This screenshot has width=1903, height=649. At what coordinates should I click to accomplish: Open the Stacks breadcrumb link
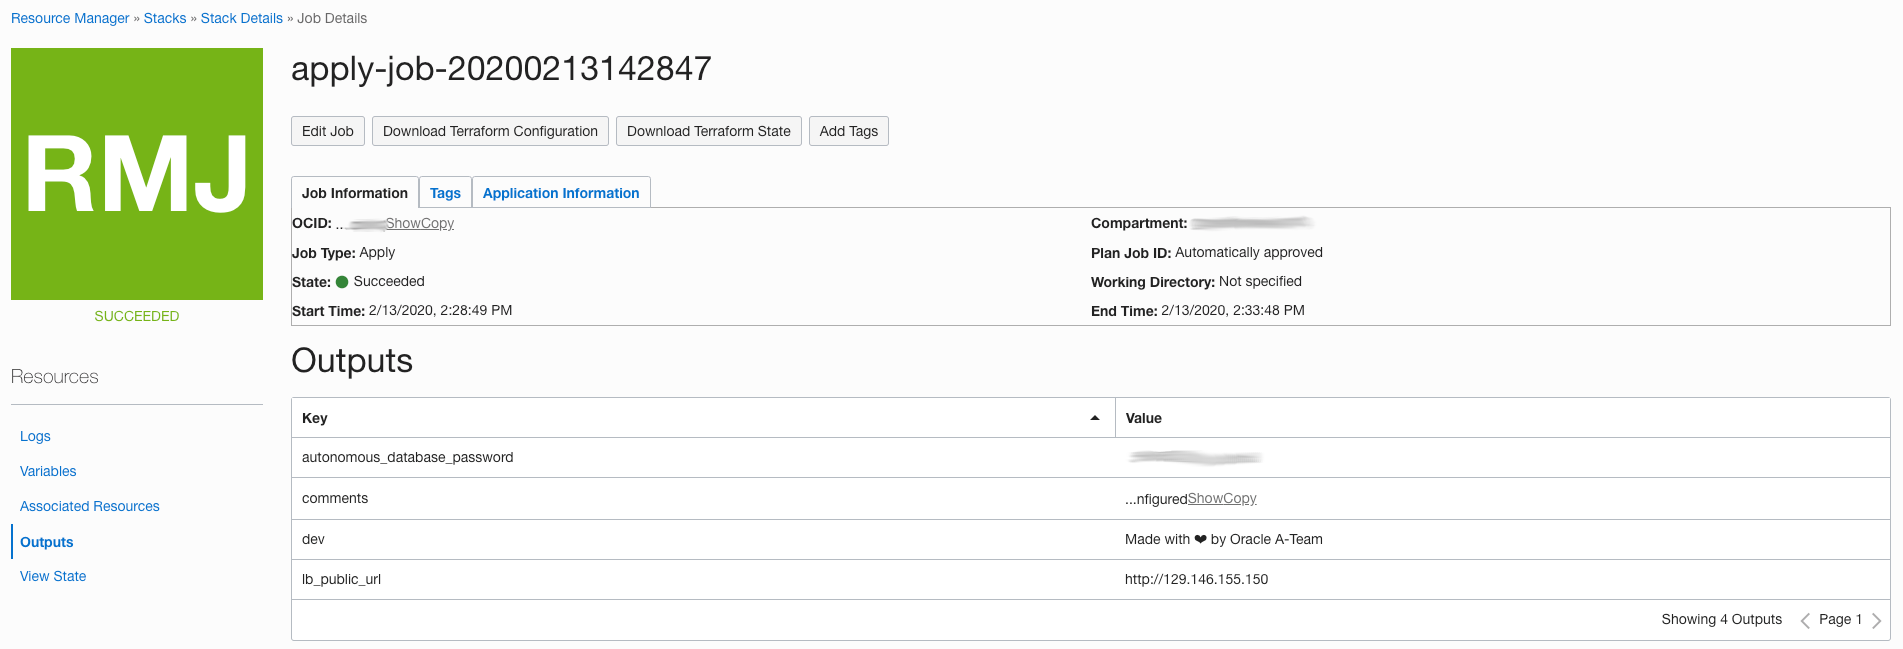pos(165,18)
